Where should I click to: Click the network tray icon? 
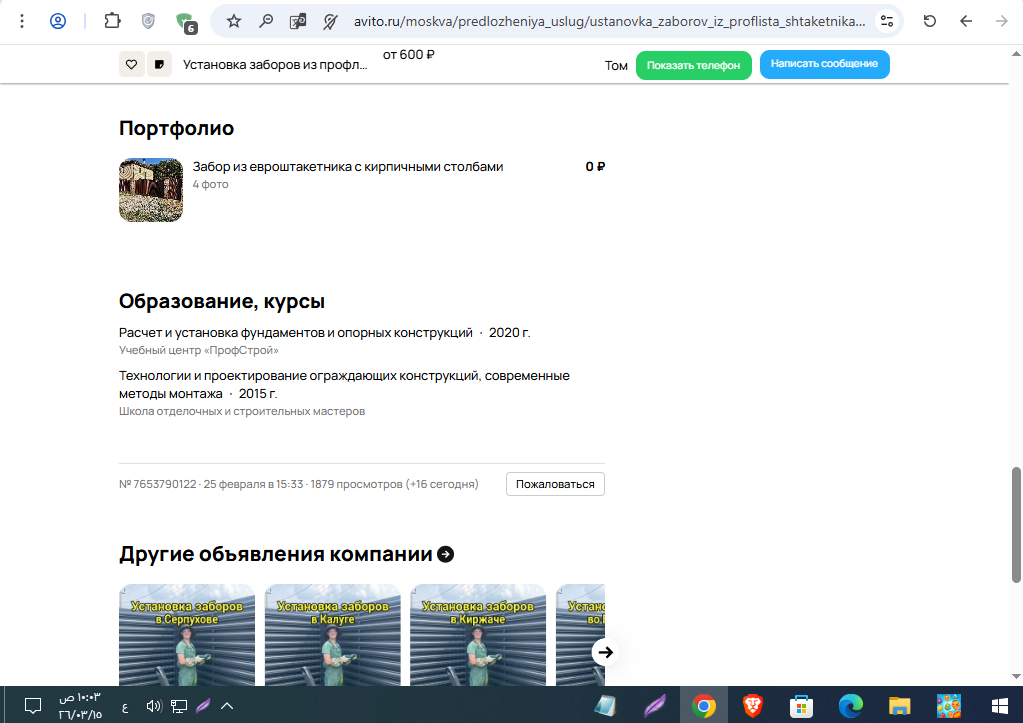click(179, 705)
